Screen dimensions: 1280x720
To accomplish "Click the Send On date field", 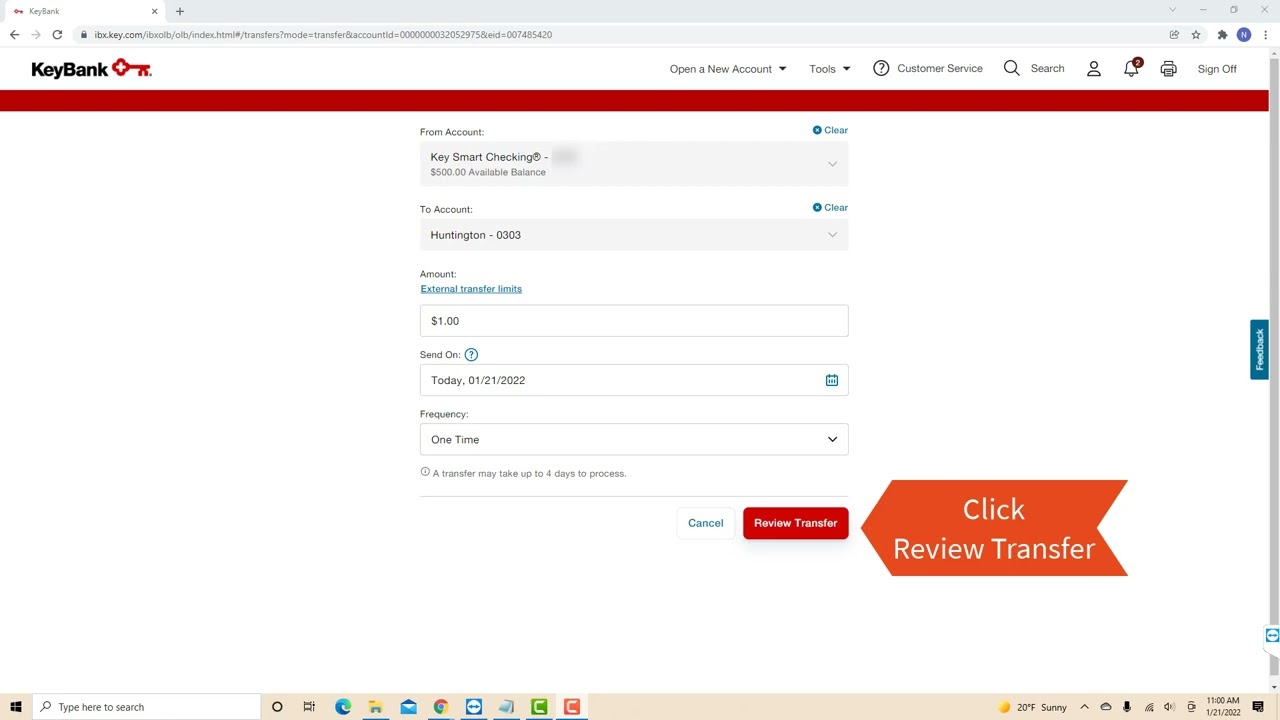I will pos(634,380).
